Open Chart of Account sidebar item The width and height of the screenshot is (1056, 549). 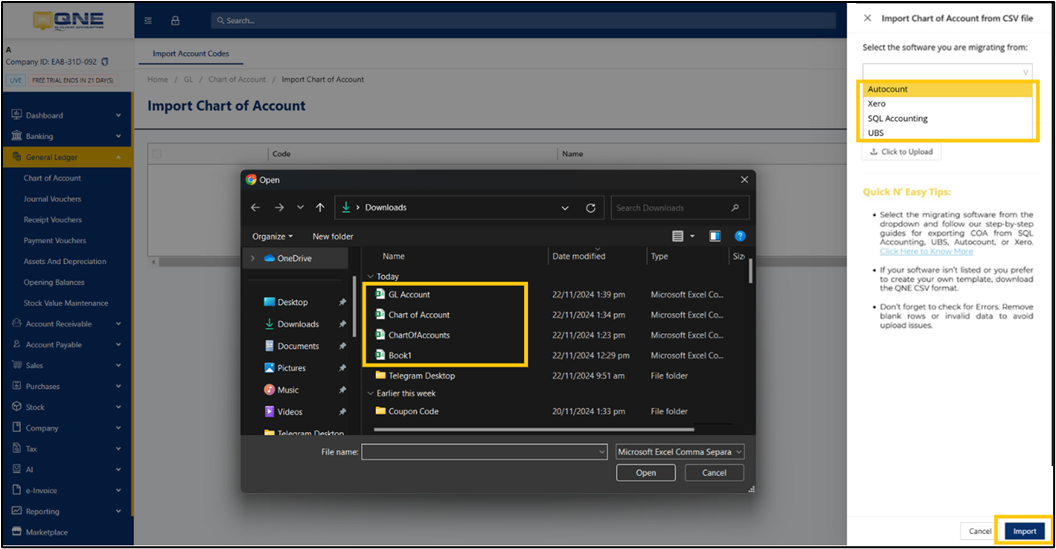coord(52,179)
